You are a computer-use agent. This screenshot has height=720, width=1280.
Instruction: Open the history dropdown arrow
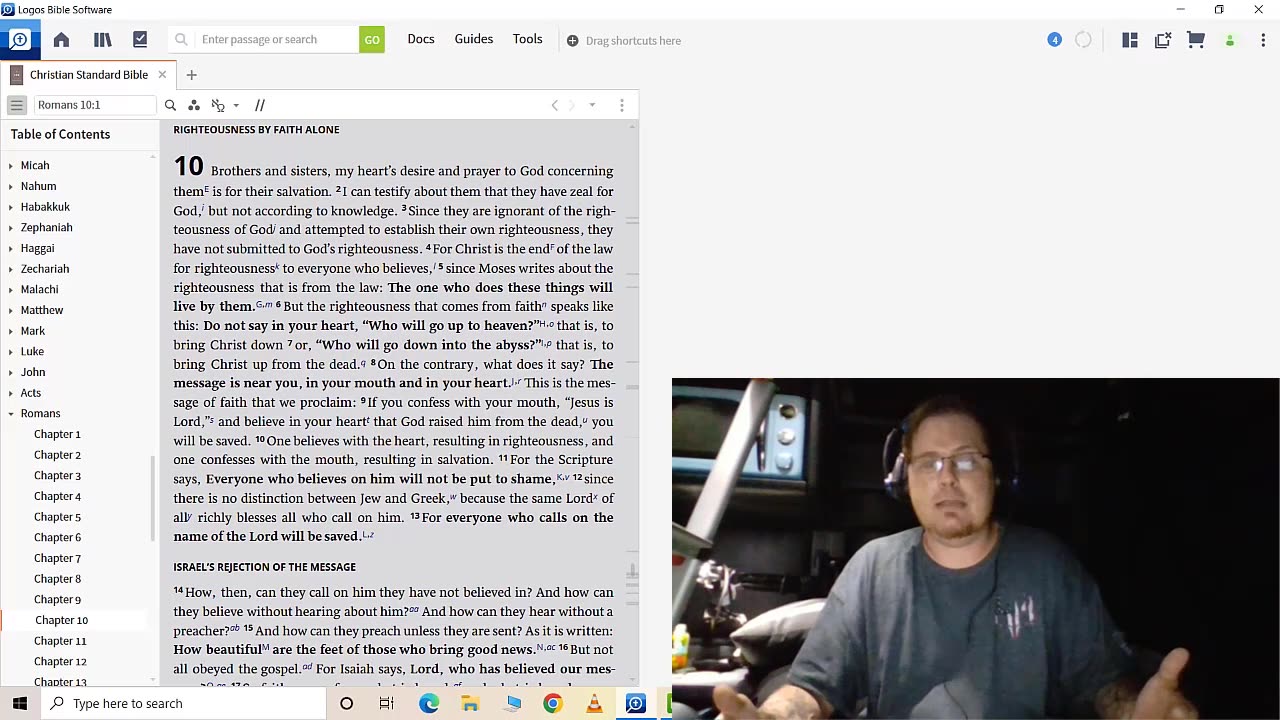(592, 105)
